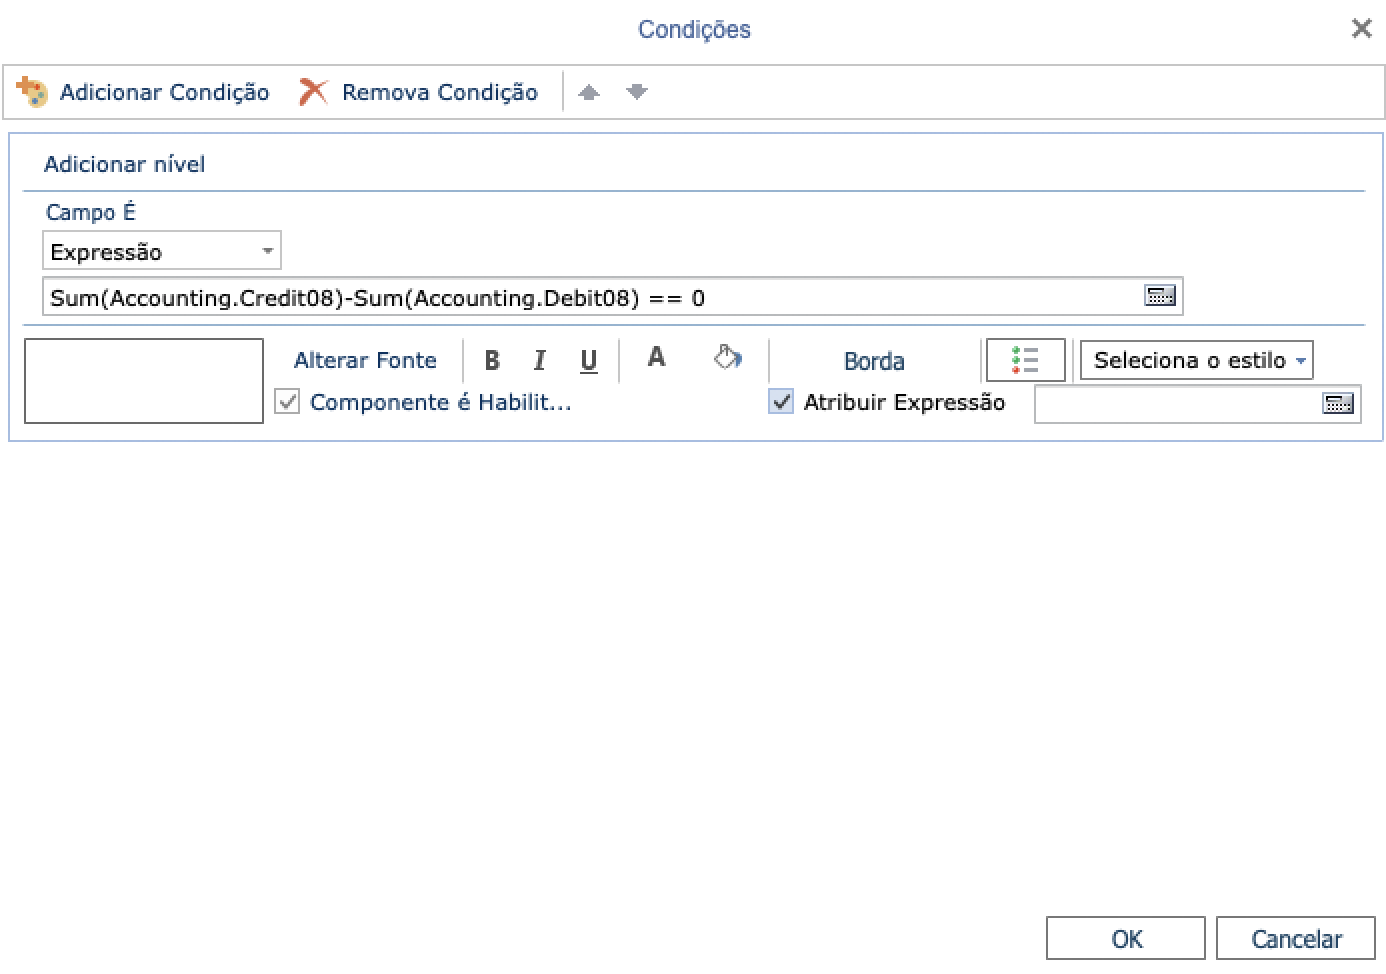1386x974 pixels.
Task: Move condition down with arrow icon
Action: [637, 92]
